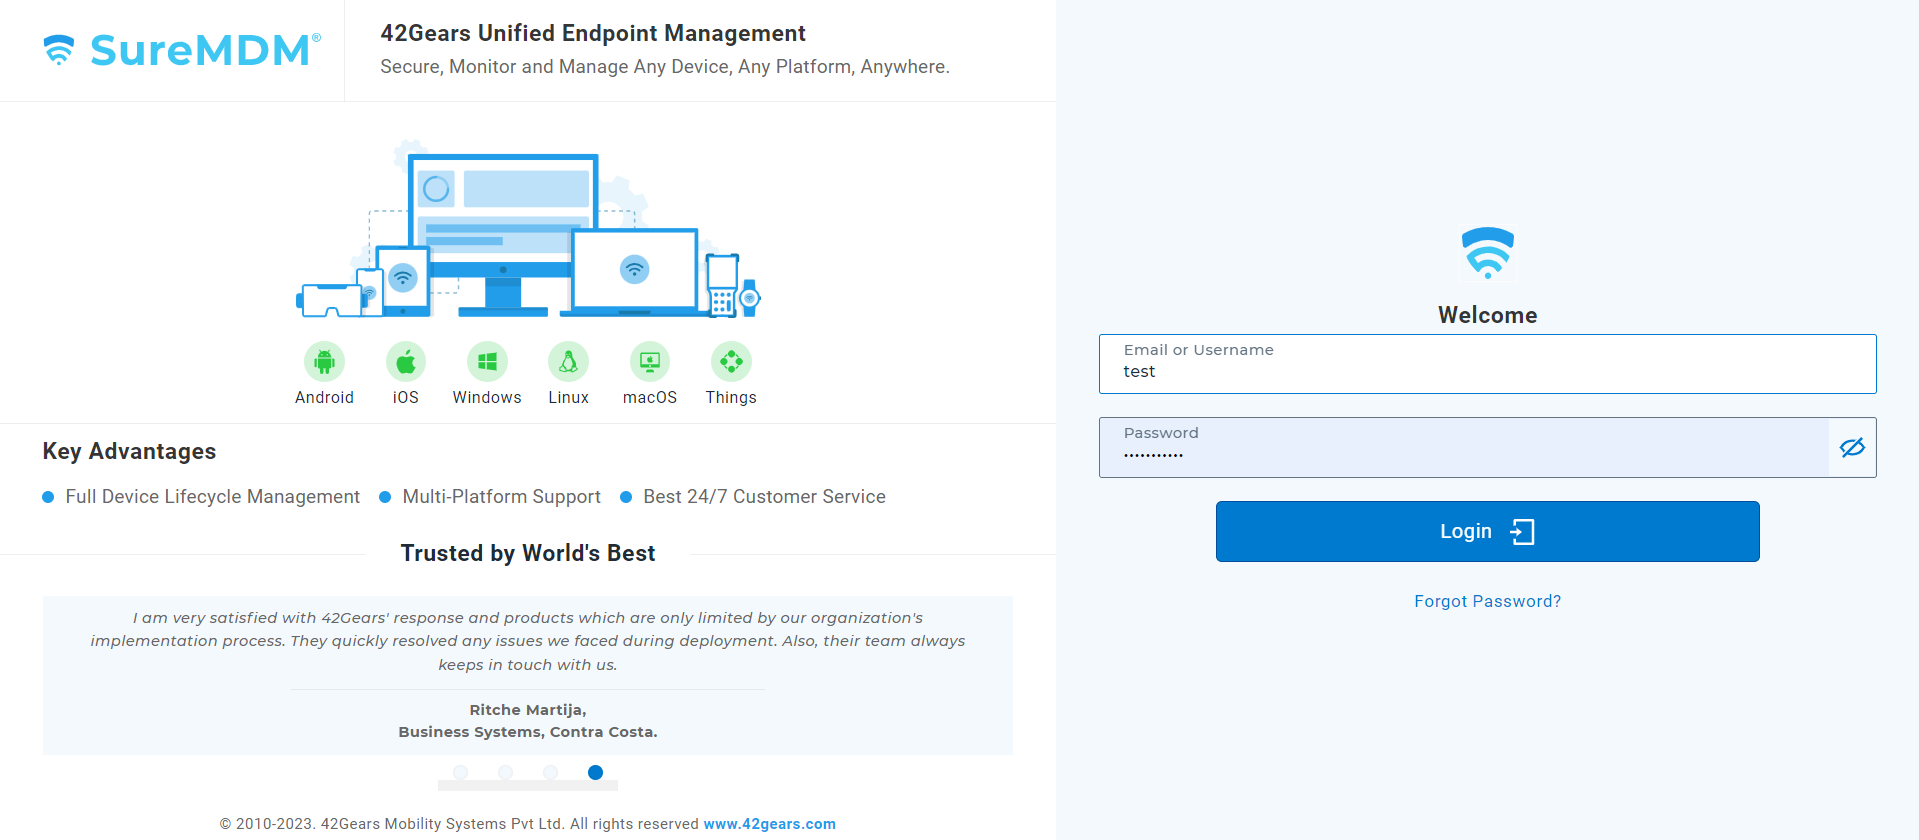Viewport: 1919px width, 840px height.
Task: Click the 'Multi-Platform Support' text
Action: (501, 497)
